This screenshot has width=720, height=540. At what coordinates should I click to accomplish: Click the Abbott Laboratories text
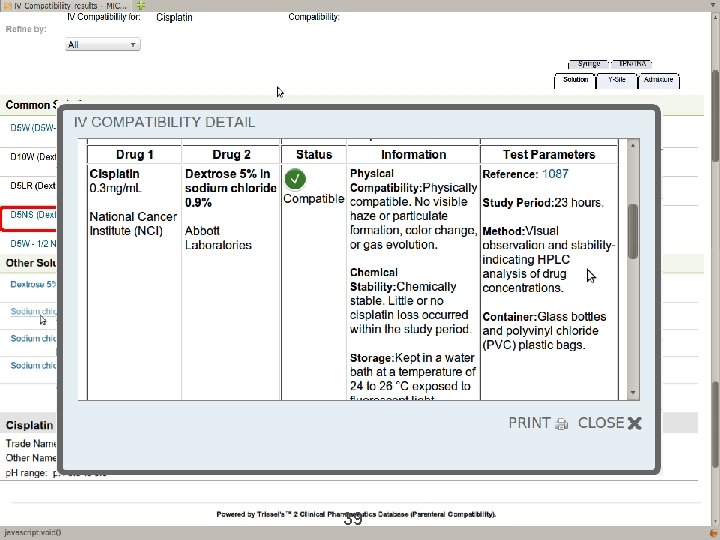(x=218, y=238)
